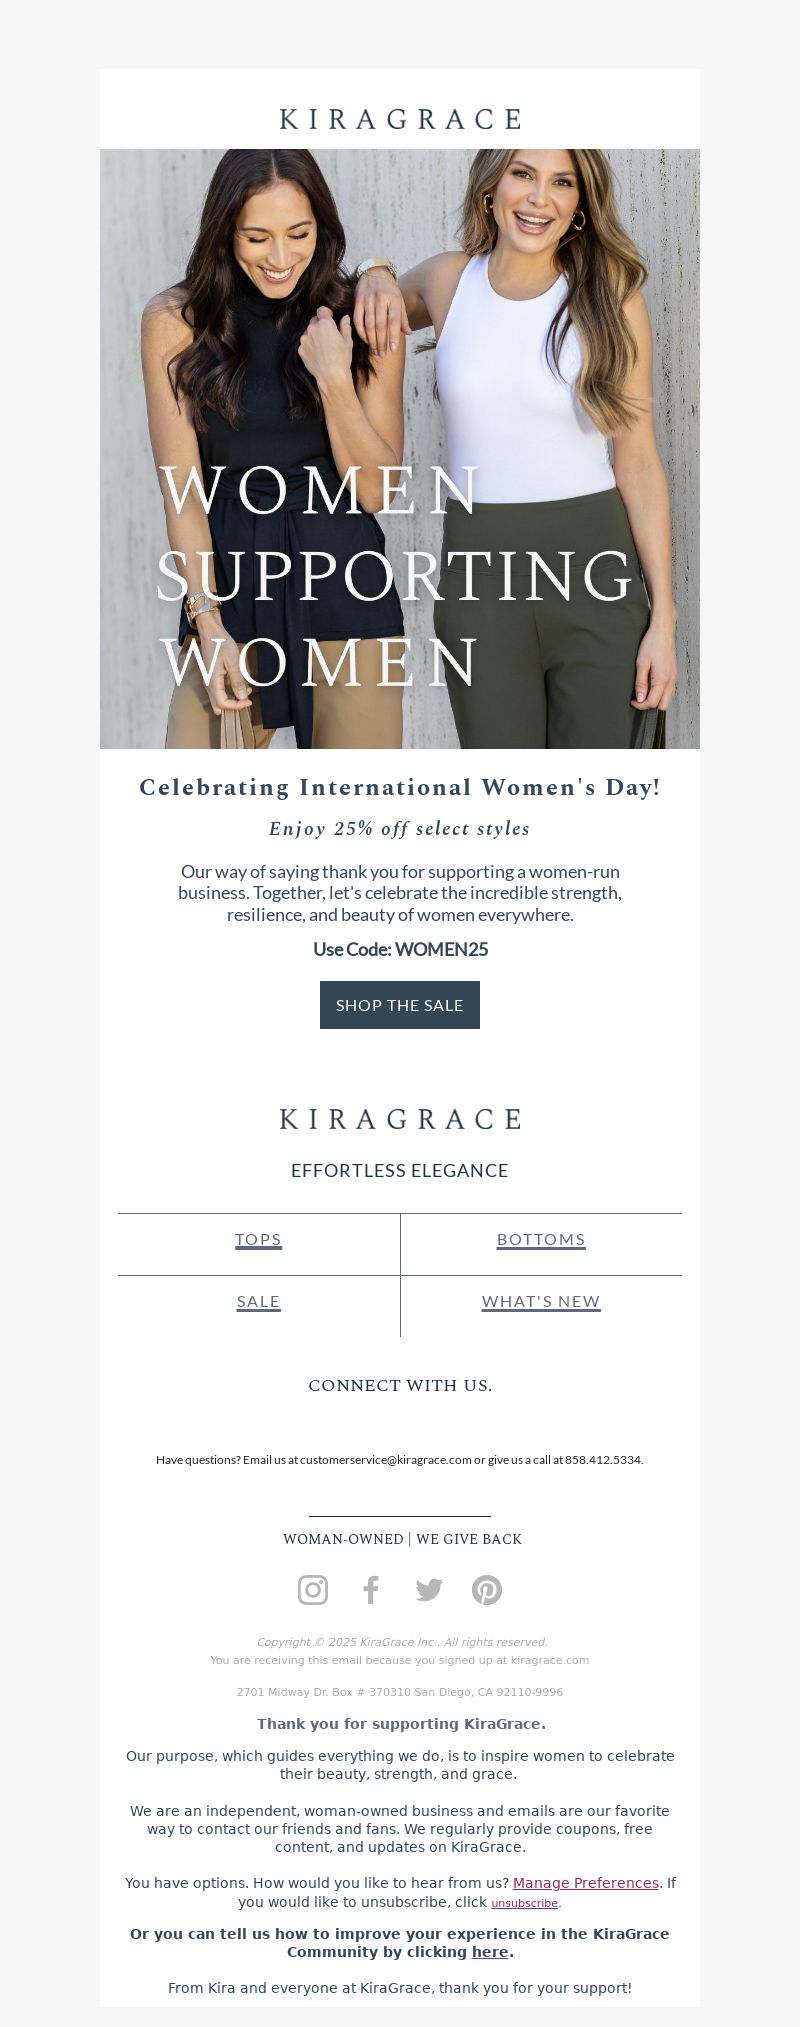Click the Use Code: WOMEN25 text
Image resolution: width=800 pixels, height=2027 pixels.
[x=400, y=949]
